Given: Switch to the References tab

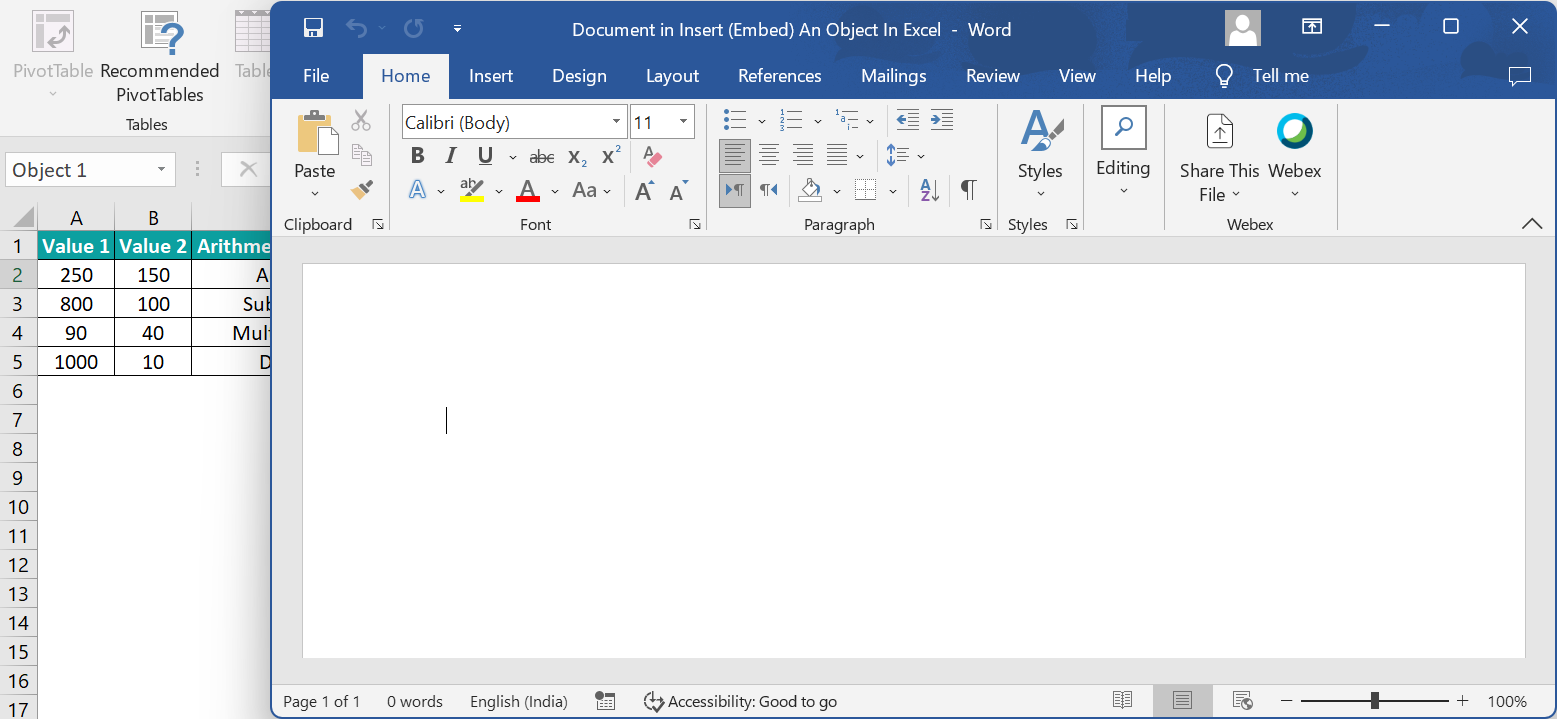Looking at the screenshot, I should point(779,76).
